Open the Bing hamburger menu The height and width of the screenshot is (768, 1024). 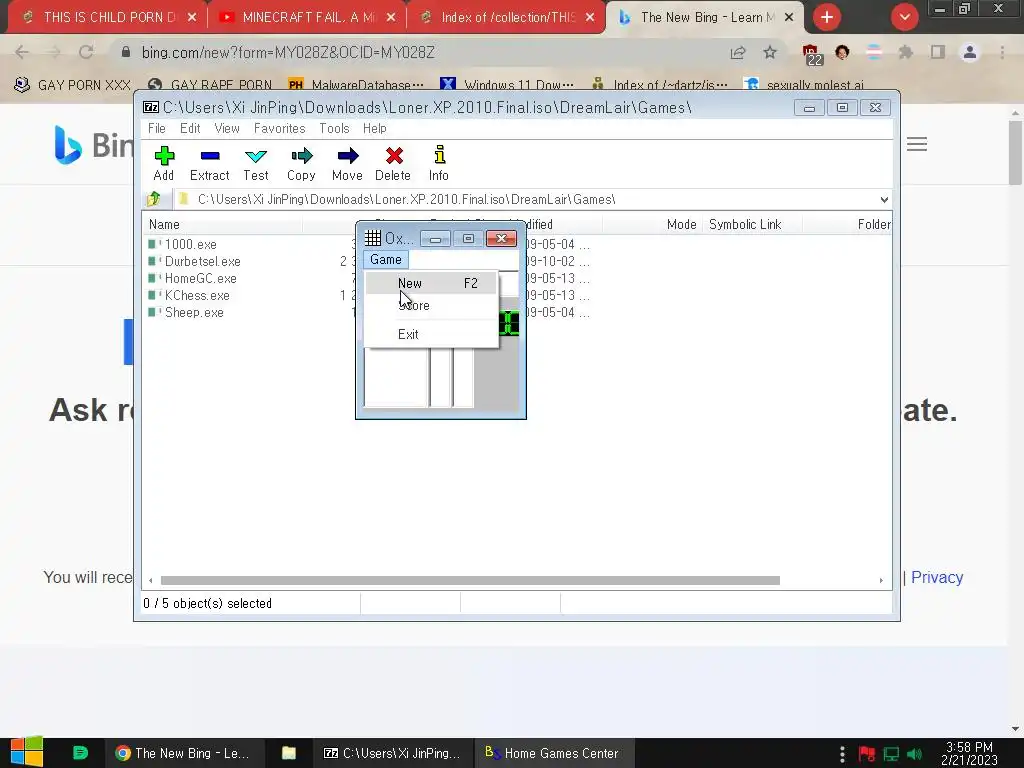[917, 144]
